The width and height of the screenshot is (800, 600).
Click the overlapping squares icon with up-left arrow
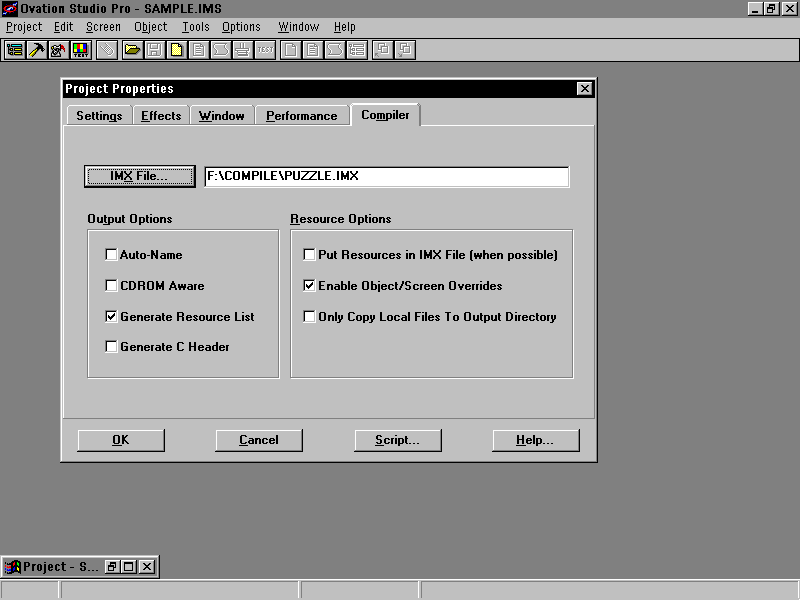point(383,50)
